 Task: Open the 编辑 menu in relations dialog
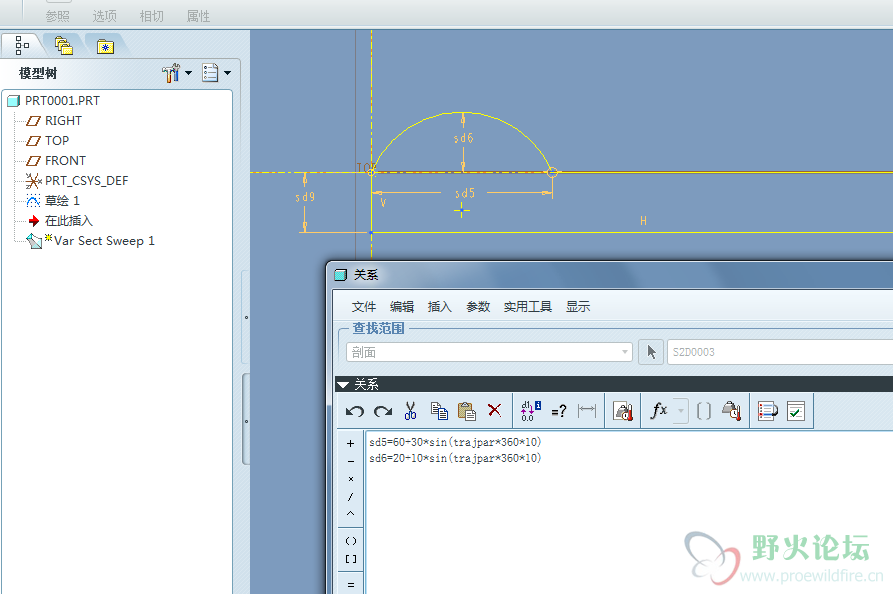tap(402, 306)
